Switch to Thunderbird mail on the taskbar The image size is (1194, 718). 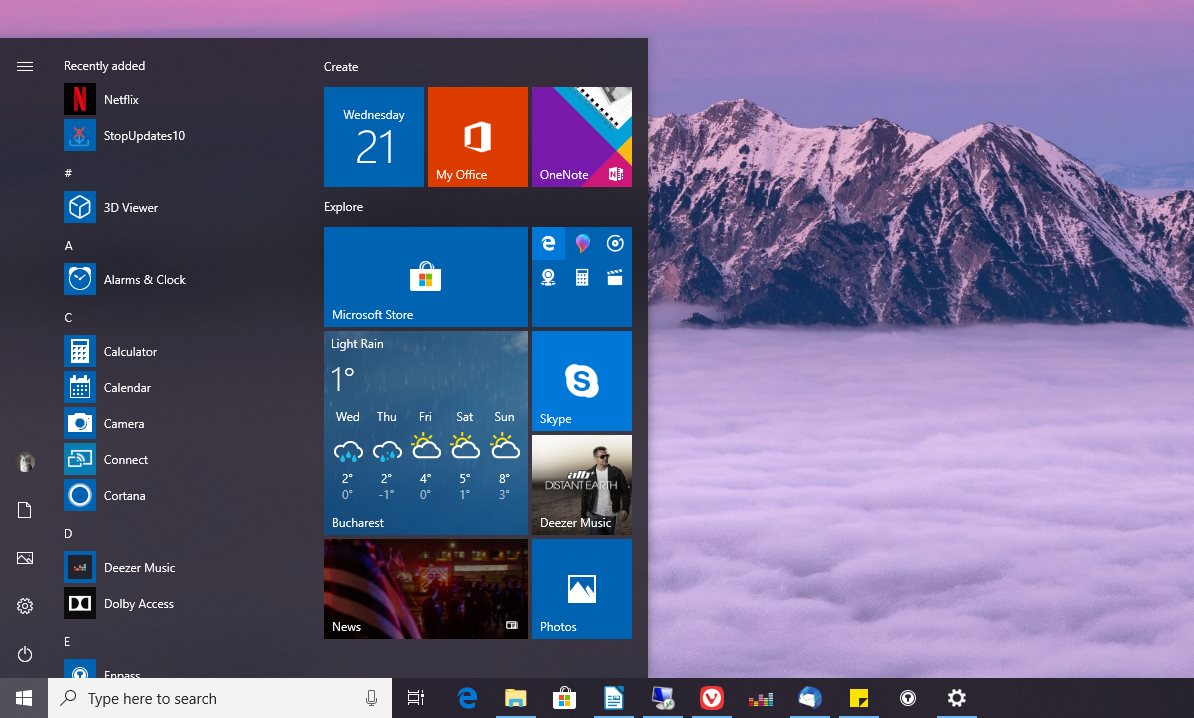809,698
